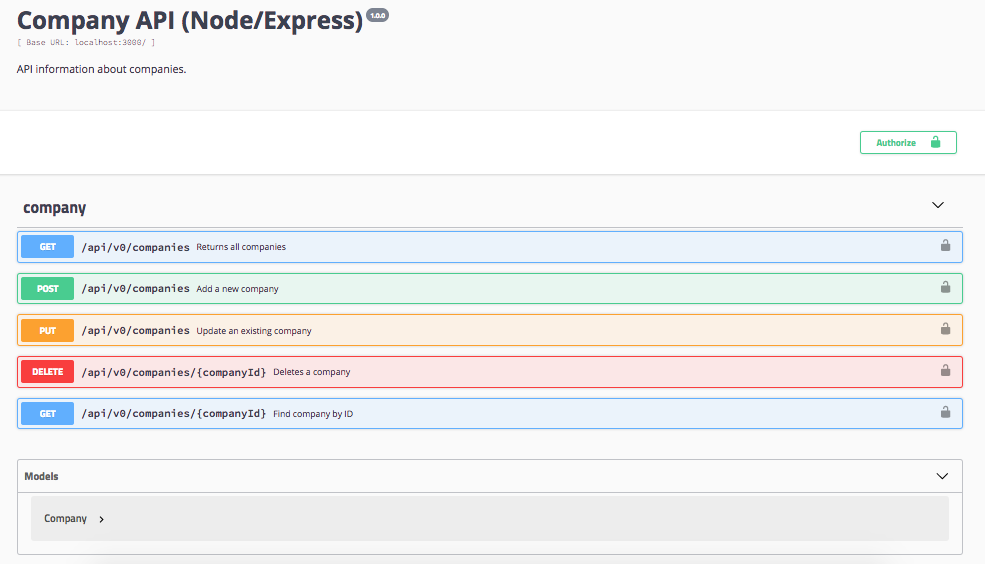985x564 pixels.
Task: Click lock icon on GET all companies row
Action: point(945,246)
